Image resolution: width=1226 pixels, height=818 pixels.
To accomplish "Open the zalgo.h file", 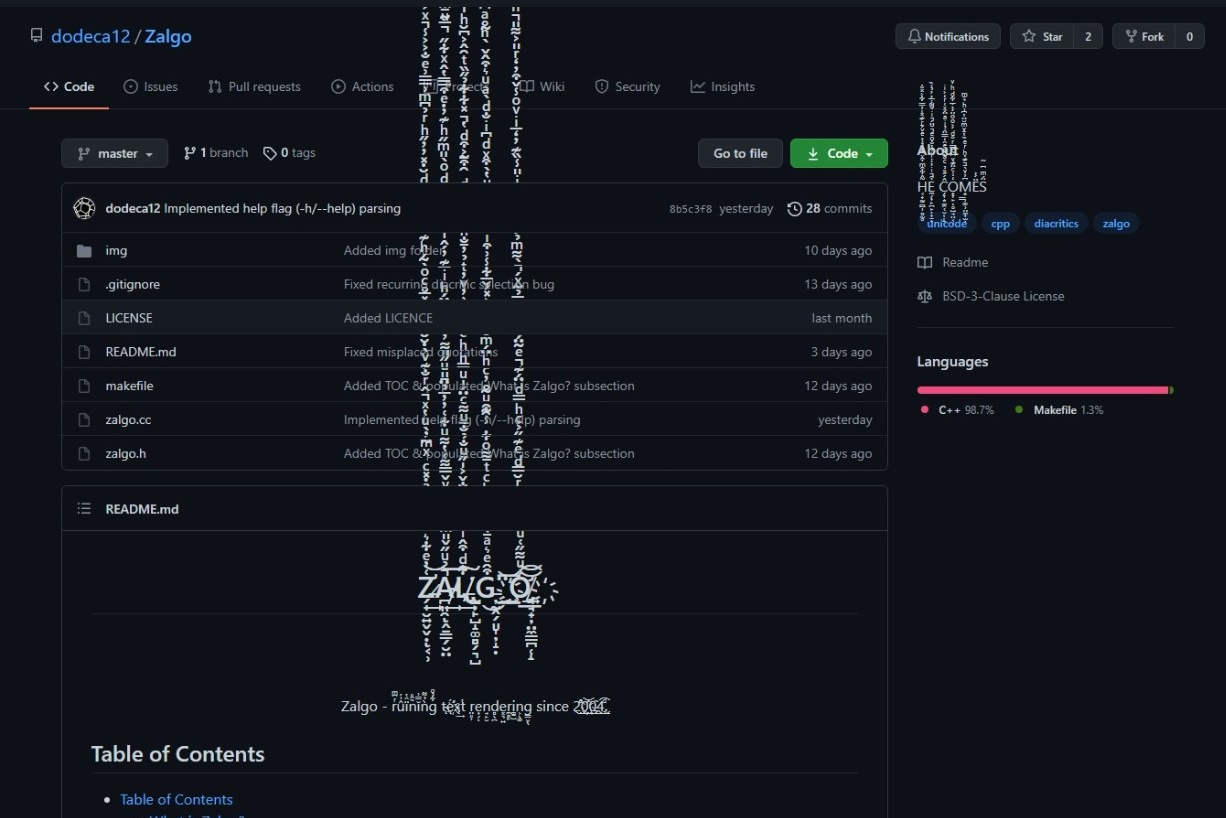I will (126, 454).
